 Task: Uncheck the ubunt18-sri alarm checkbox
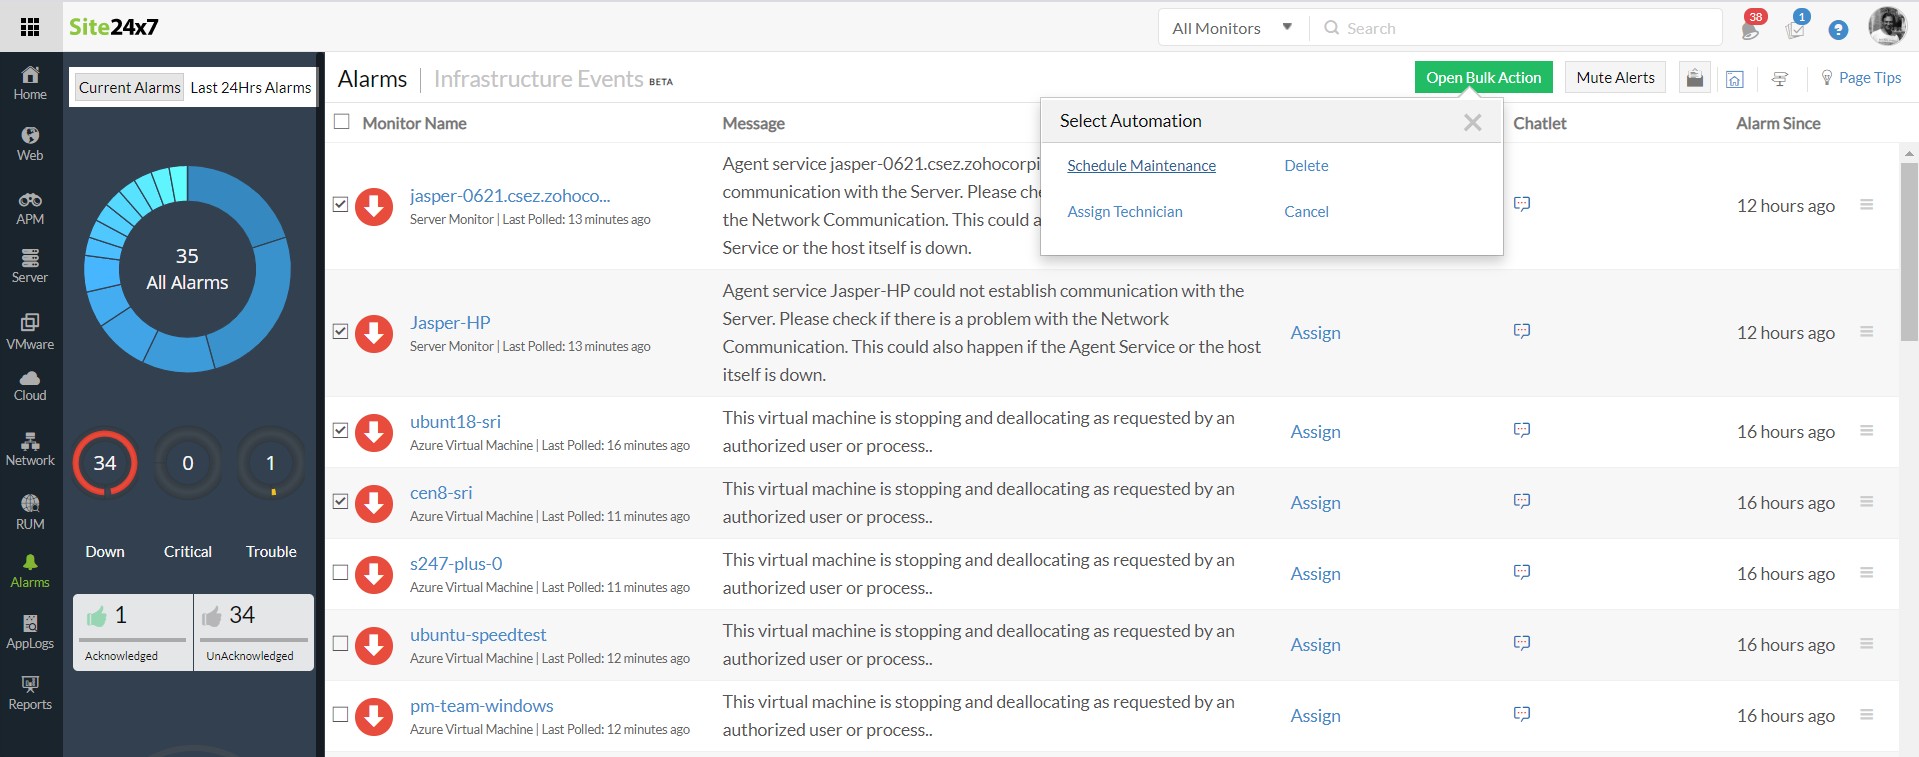340,431
